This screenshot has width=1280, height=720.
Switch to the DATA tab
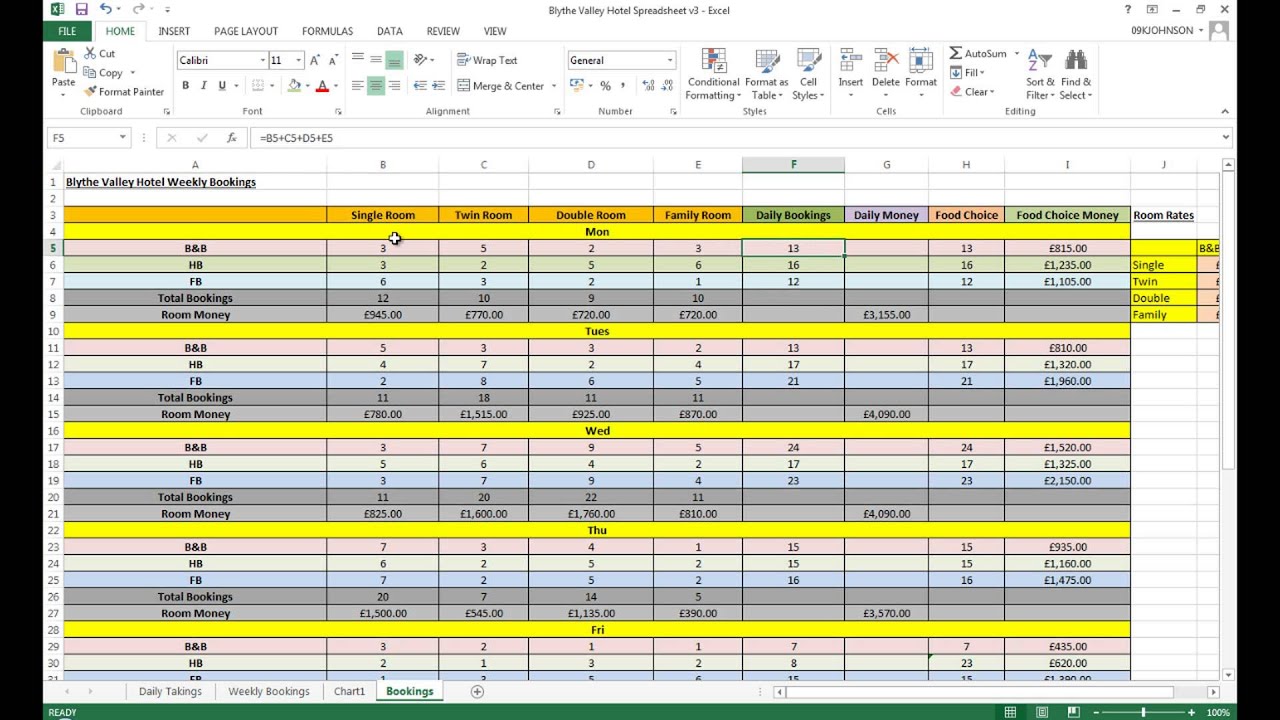(390, 31)
